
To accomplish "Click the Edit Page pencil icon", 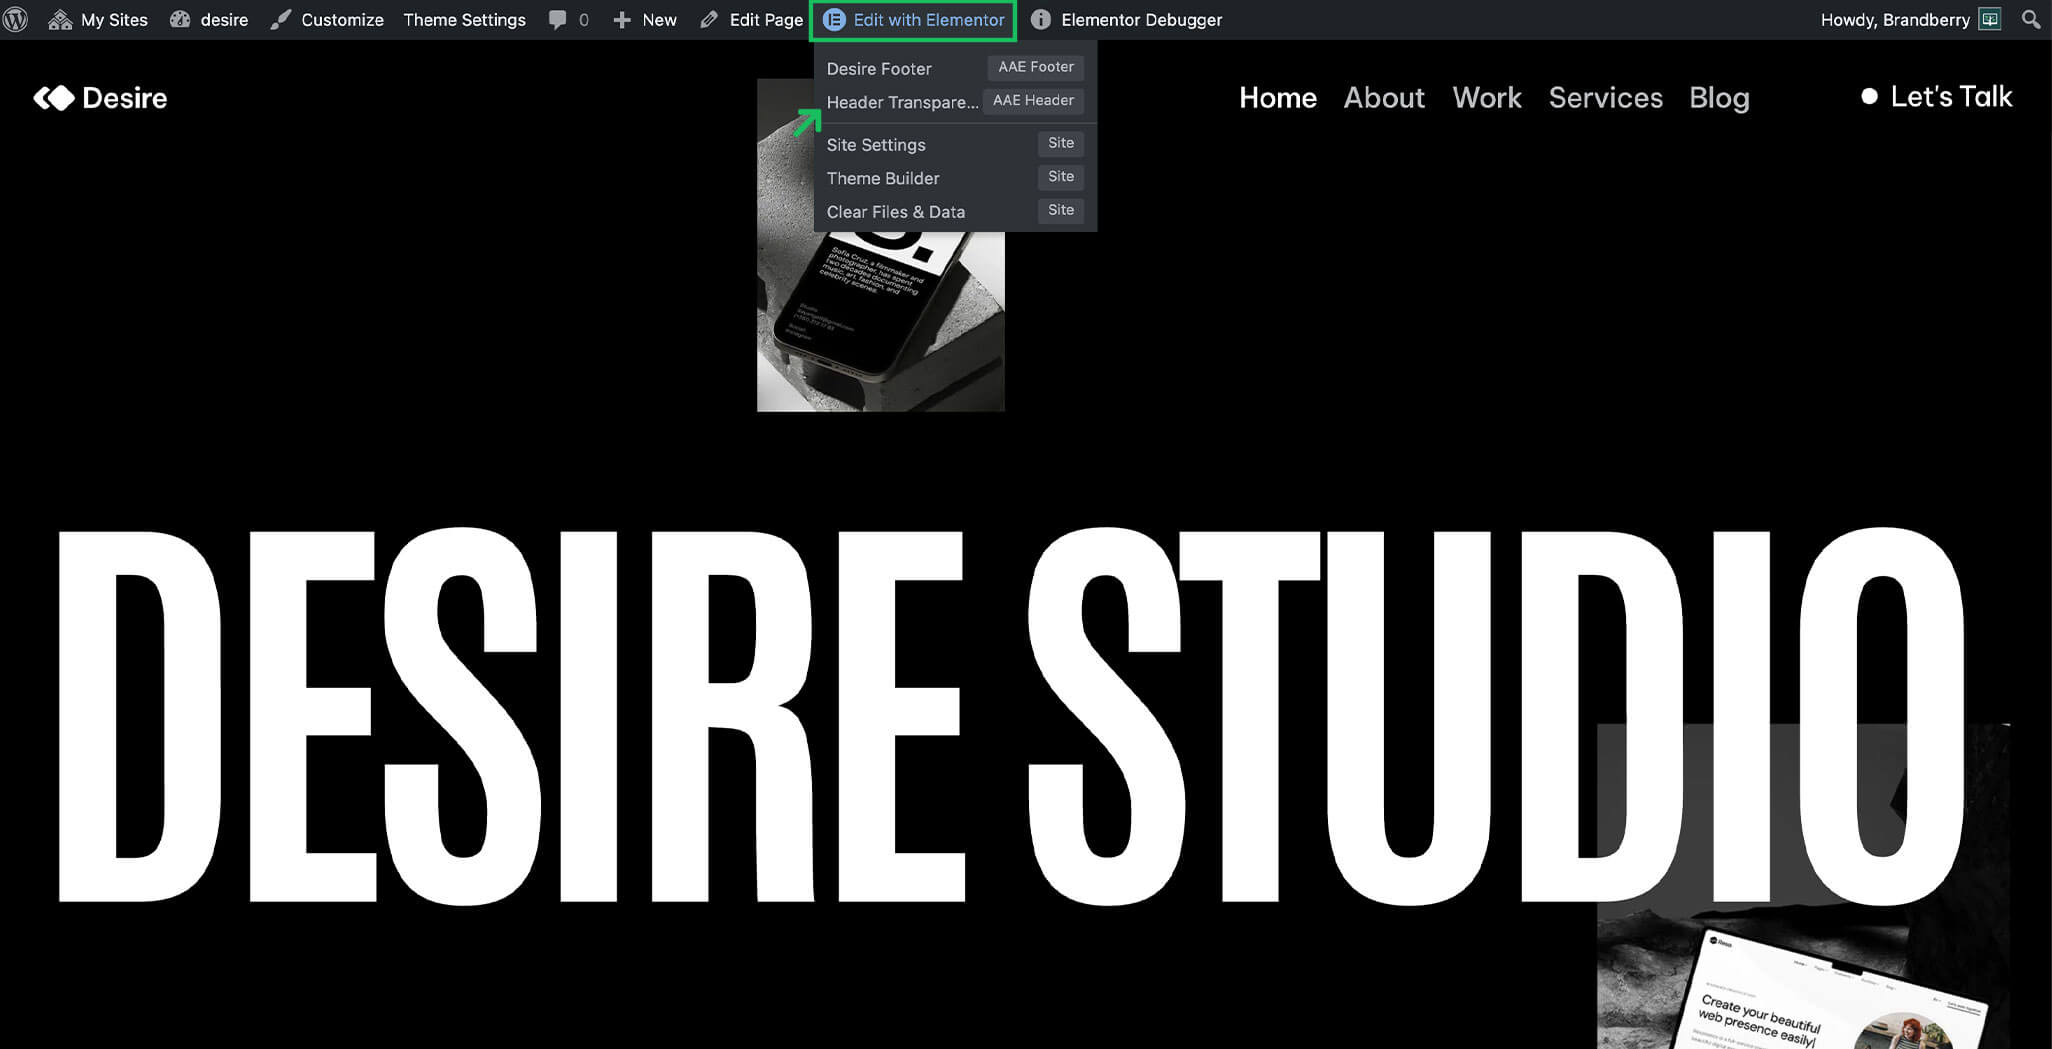I will (x=709, y=20).
